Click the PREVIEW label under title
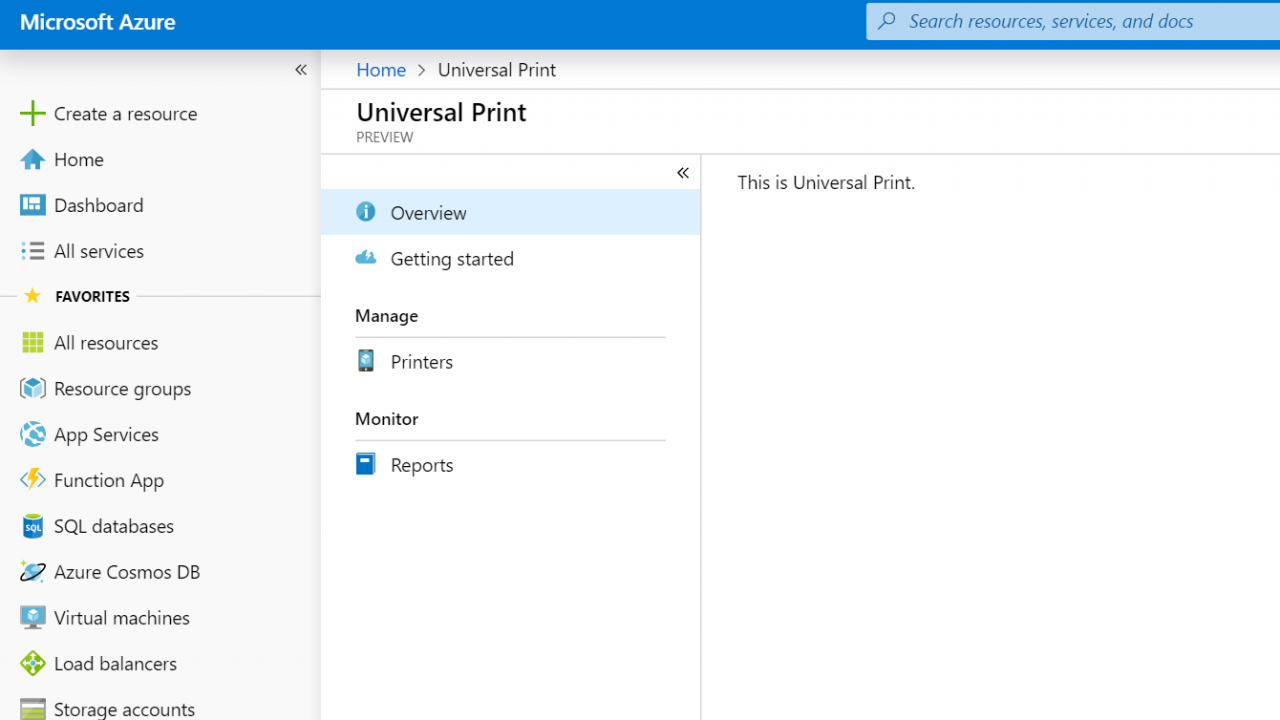Screen dimensions: 1280x720 [384, 137]
